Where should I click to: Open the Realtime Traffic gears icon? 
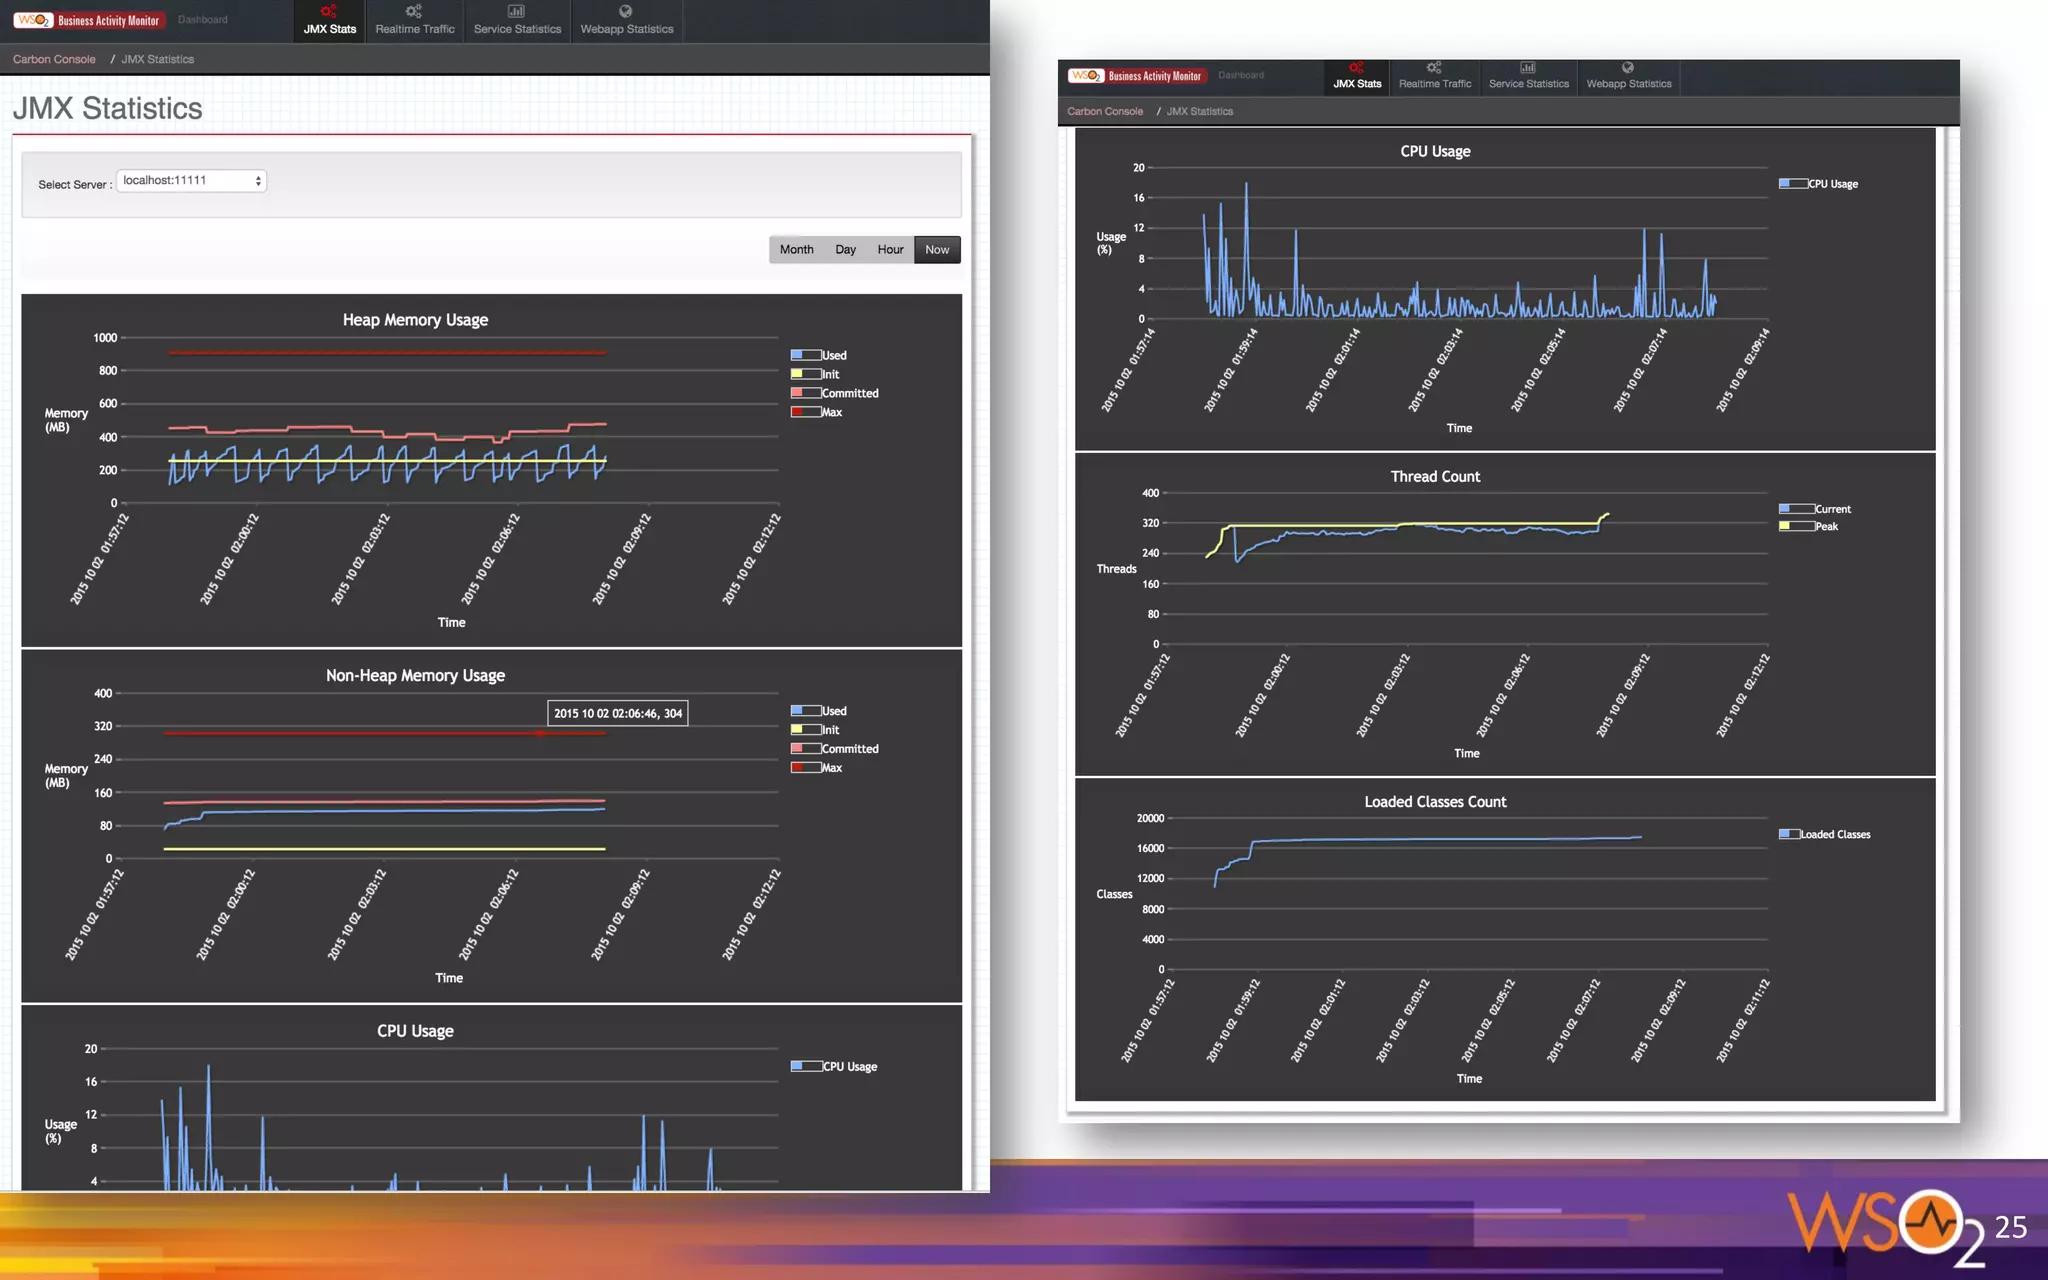(x=414, y=12)
